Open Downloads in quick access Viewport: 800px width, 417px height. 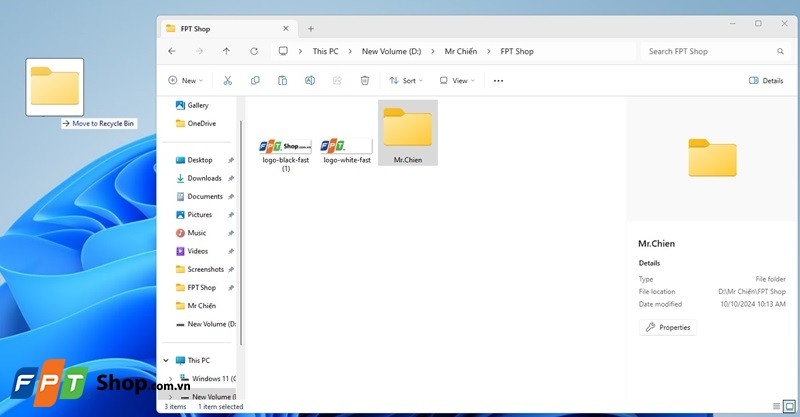pyautogui.click(x=198, y=178)
